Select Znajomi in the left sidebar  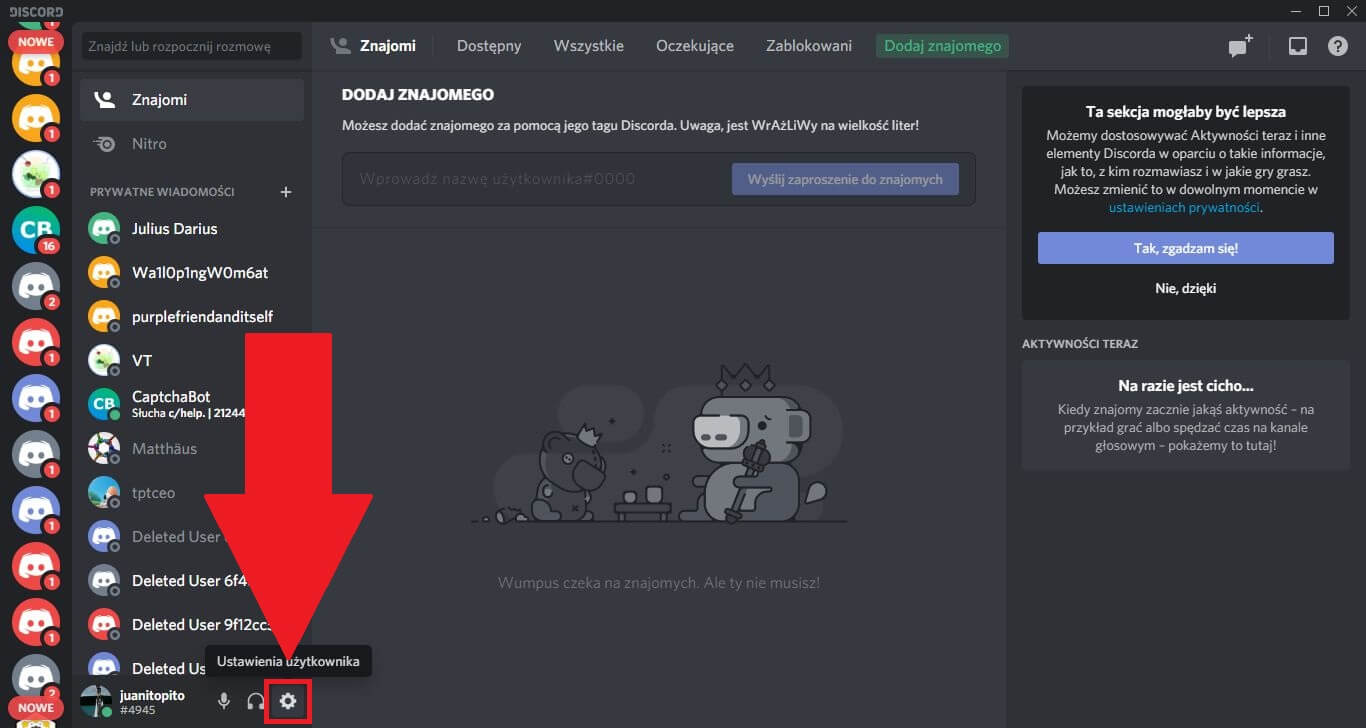click(192, 100)
